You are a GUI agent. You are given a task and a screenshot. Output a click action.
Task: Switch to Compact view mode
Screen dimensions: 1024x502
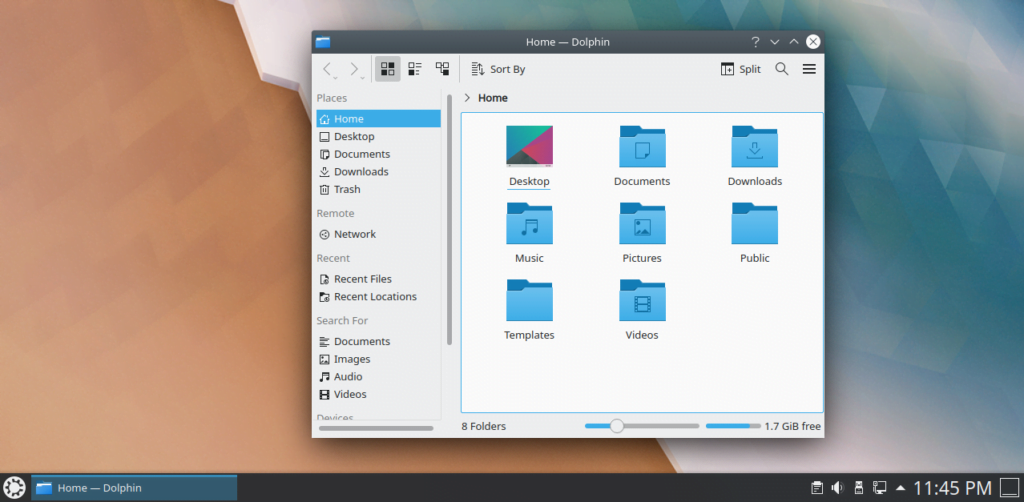pyautogui.click(x=415, y=69)
